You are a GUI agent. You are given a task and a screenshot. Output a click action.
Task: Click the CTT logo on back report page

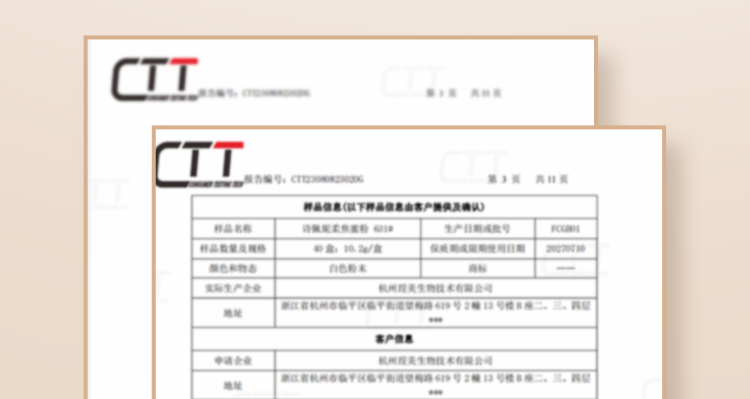point(154,79)
